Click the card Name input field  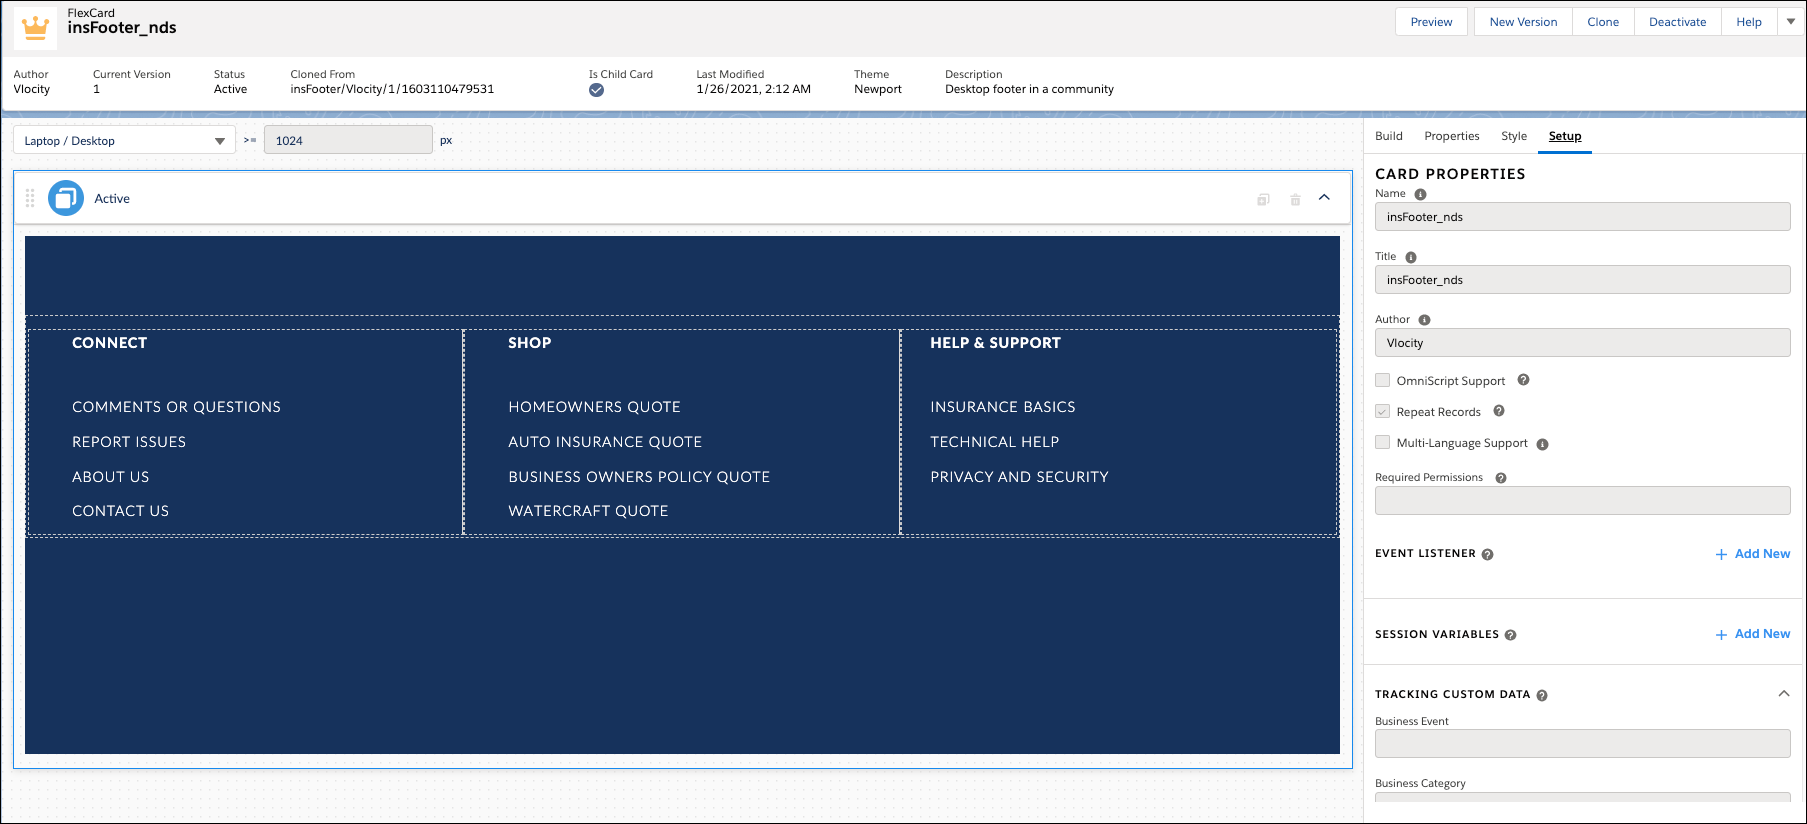point(1582,217)
